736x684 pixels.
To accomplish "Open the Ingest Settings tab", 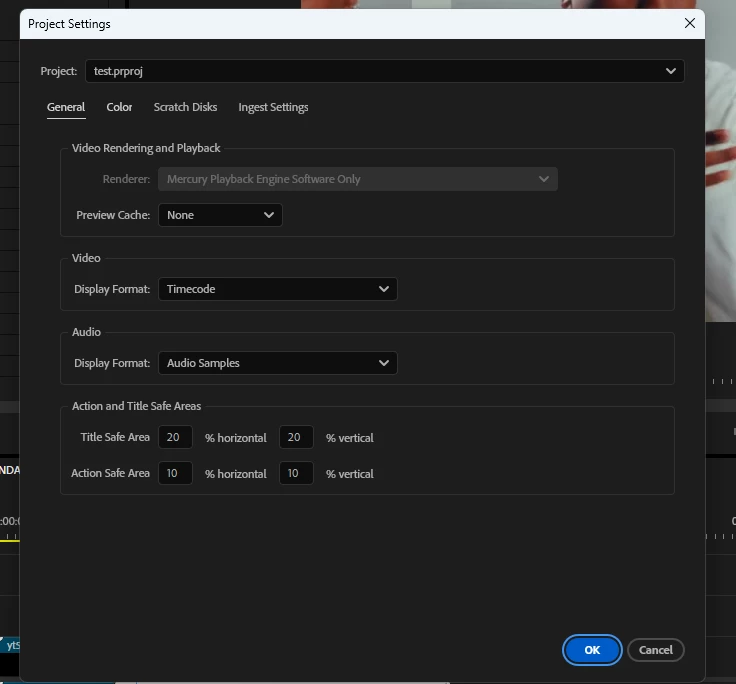I will (x=273, y=108).
